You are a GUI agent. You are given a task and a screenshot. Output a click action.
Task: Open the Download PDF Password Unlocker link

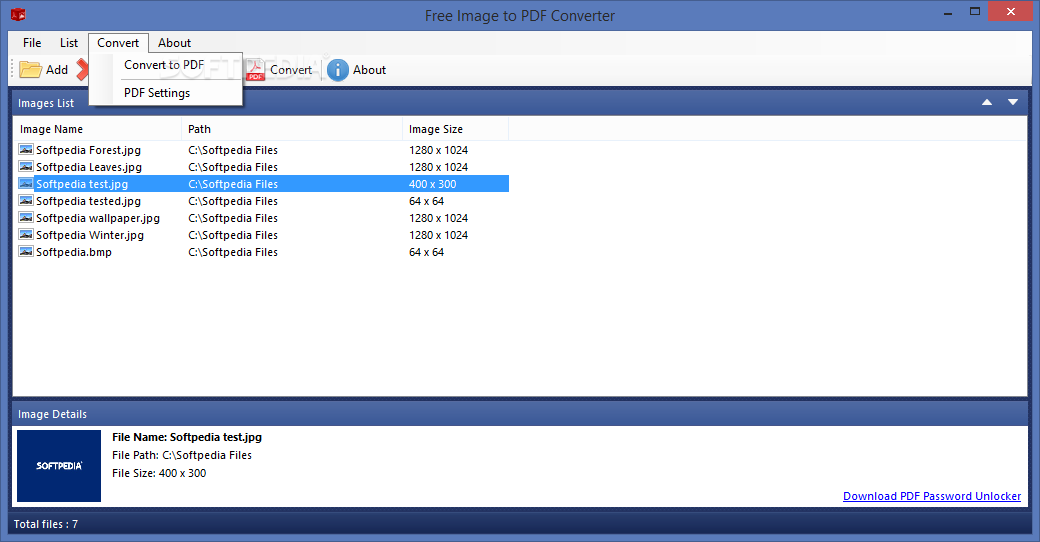pos(932,496)
